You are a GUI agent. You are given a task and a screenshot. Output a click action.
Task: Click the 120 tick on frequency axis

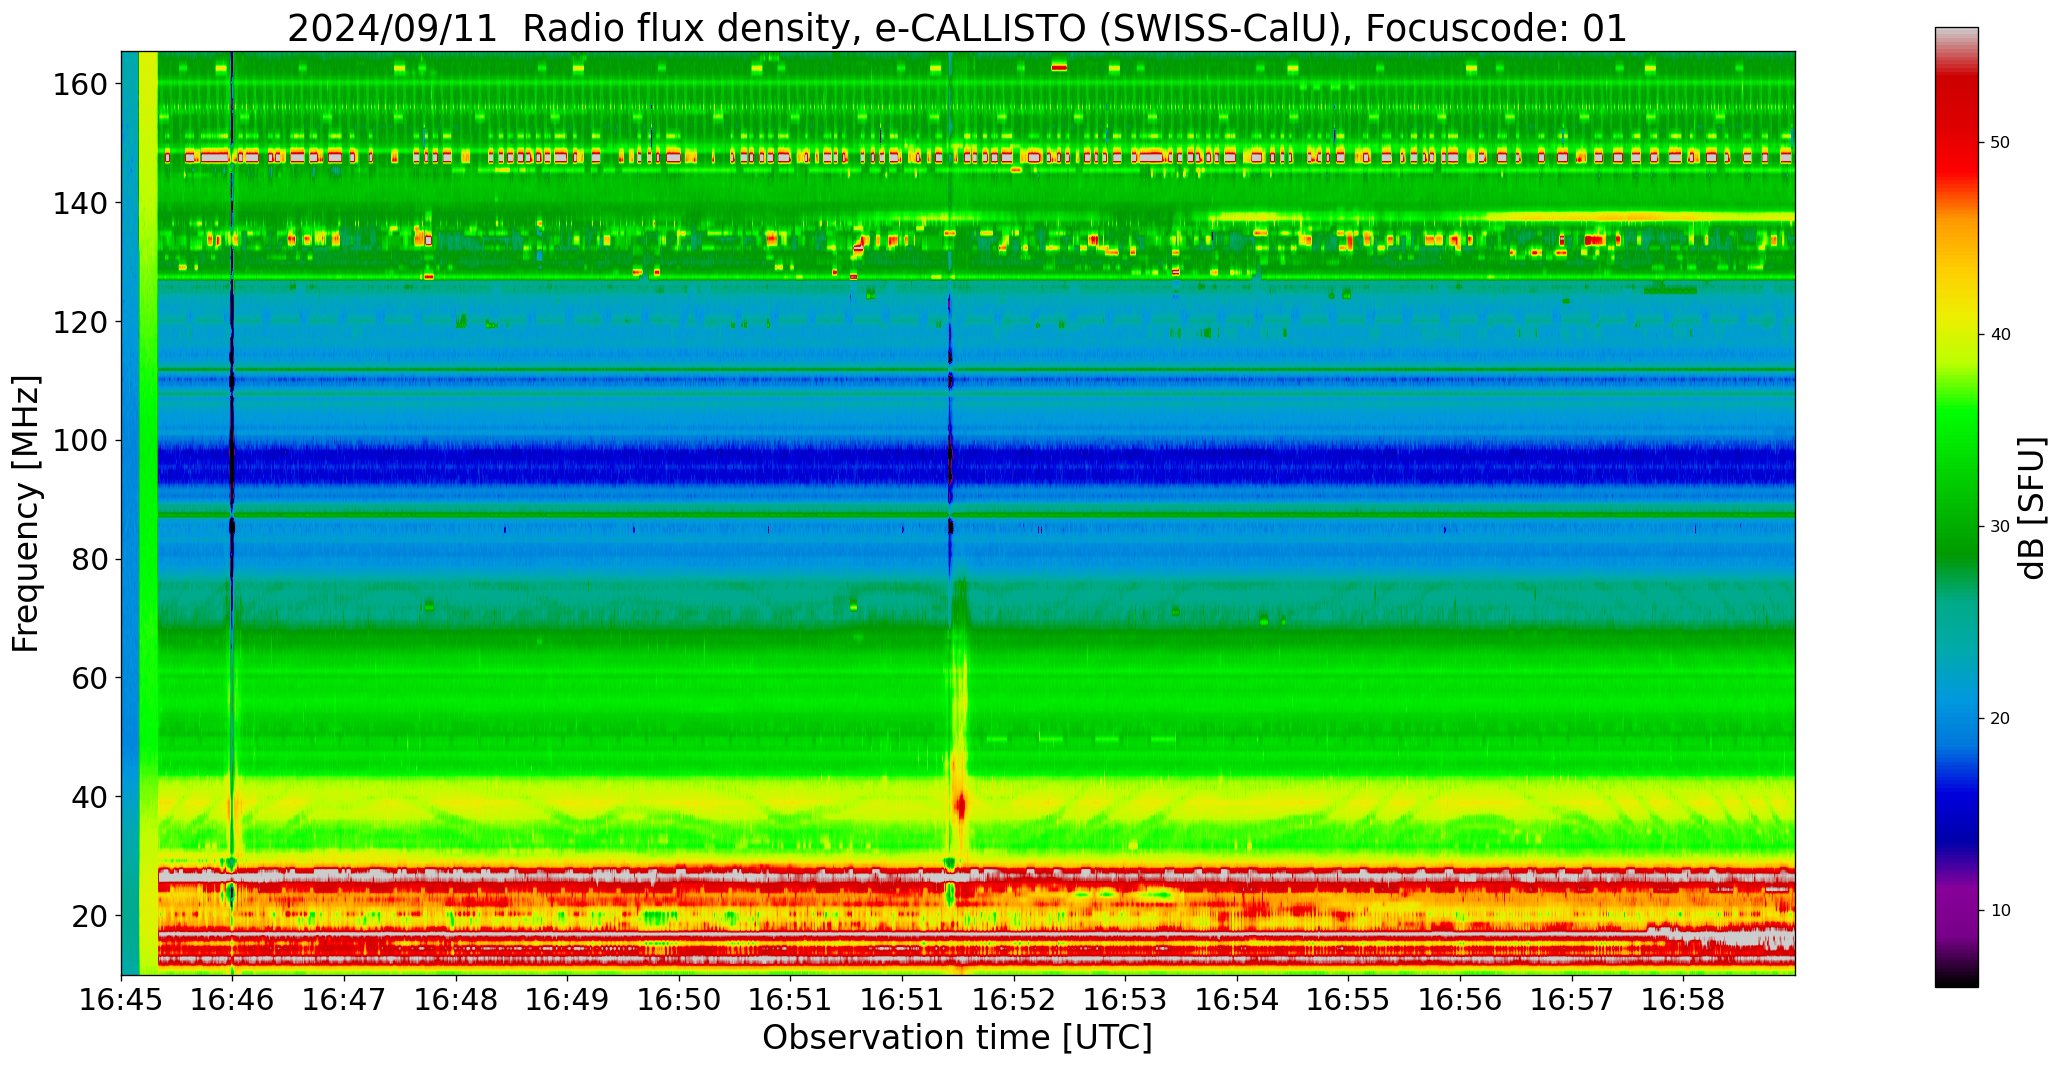click(x=79, y=322)
